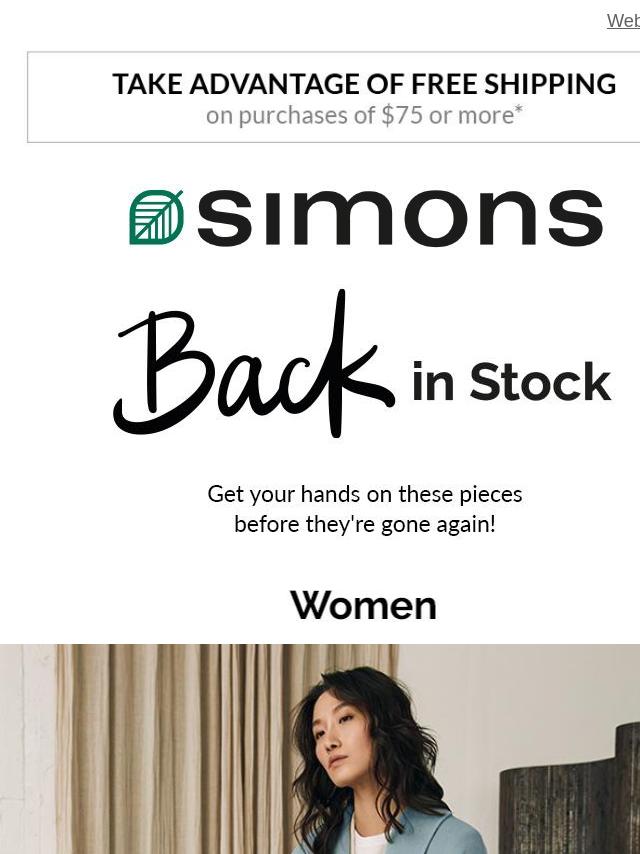Click the asterisk after "or more"

519,110
